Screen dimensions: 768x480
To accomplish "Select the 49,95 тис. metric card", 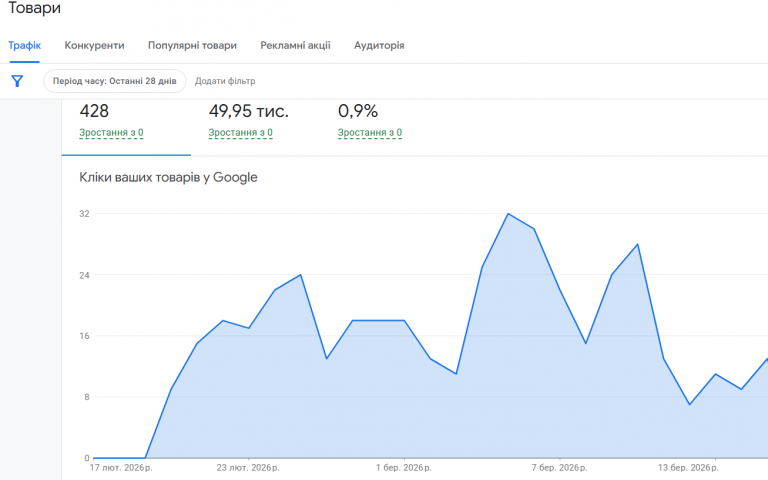I will coord(255,126).
